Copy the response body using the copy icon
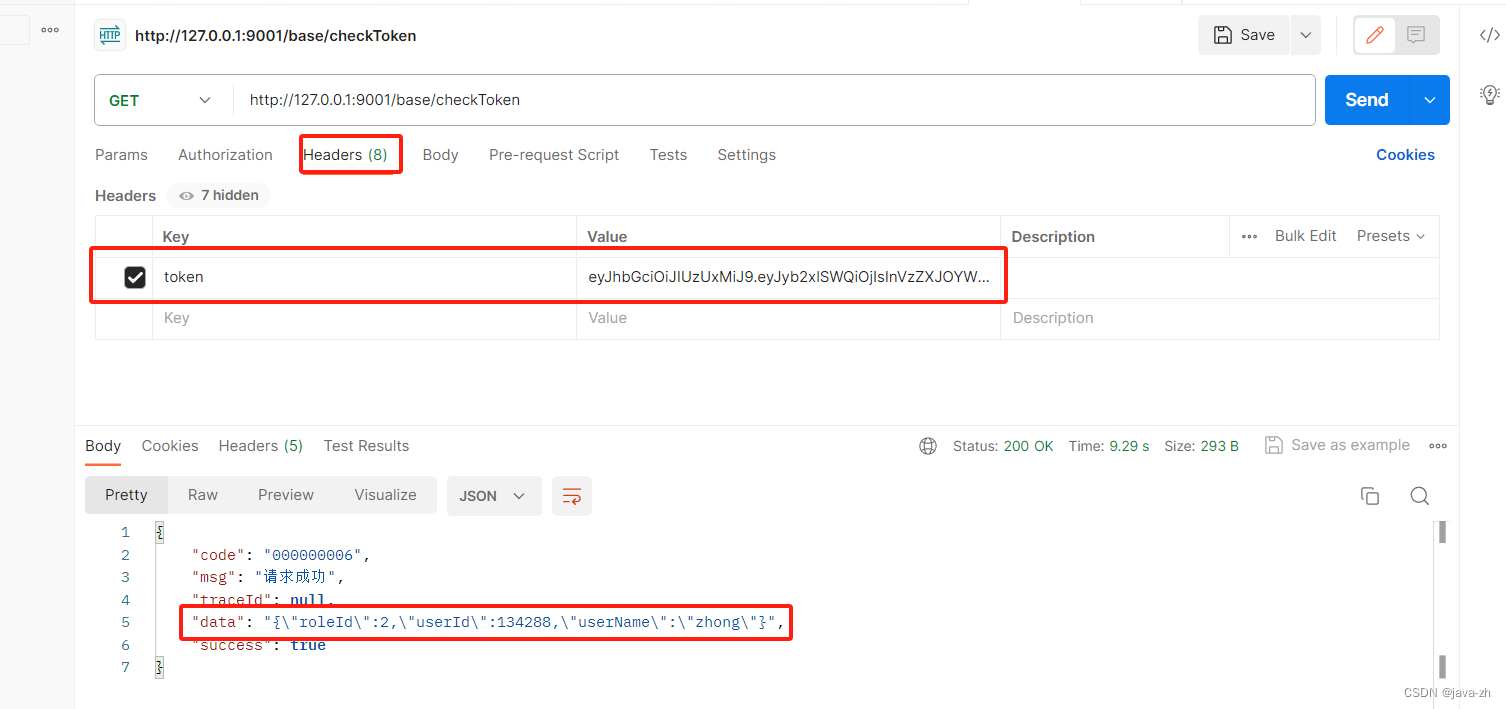Image resolution: width=1506 pixels, height=709 pixels. [1370, 495]
